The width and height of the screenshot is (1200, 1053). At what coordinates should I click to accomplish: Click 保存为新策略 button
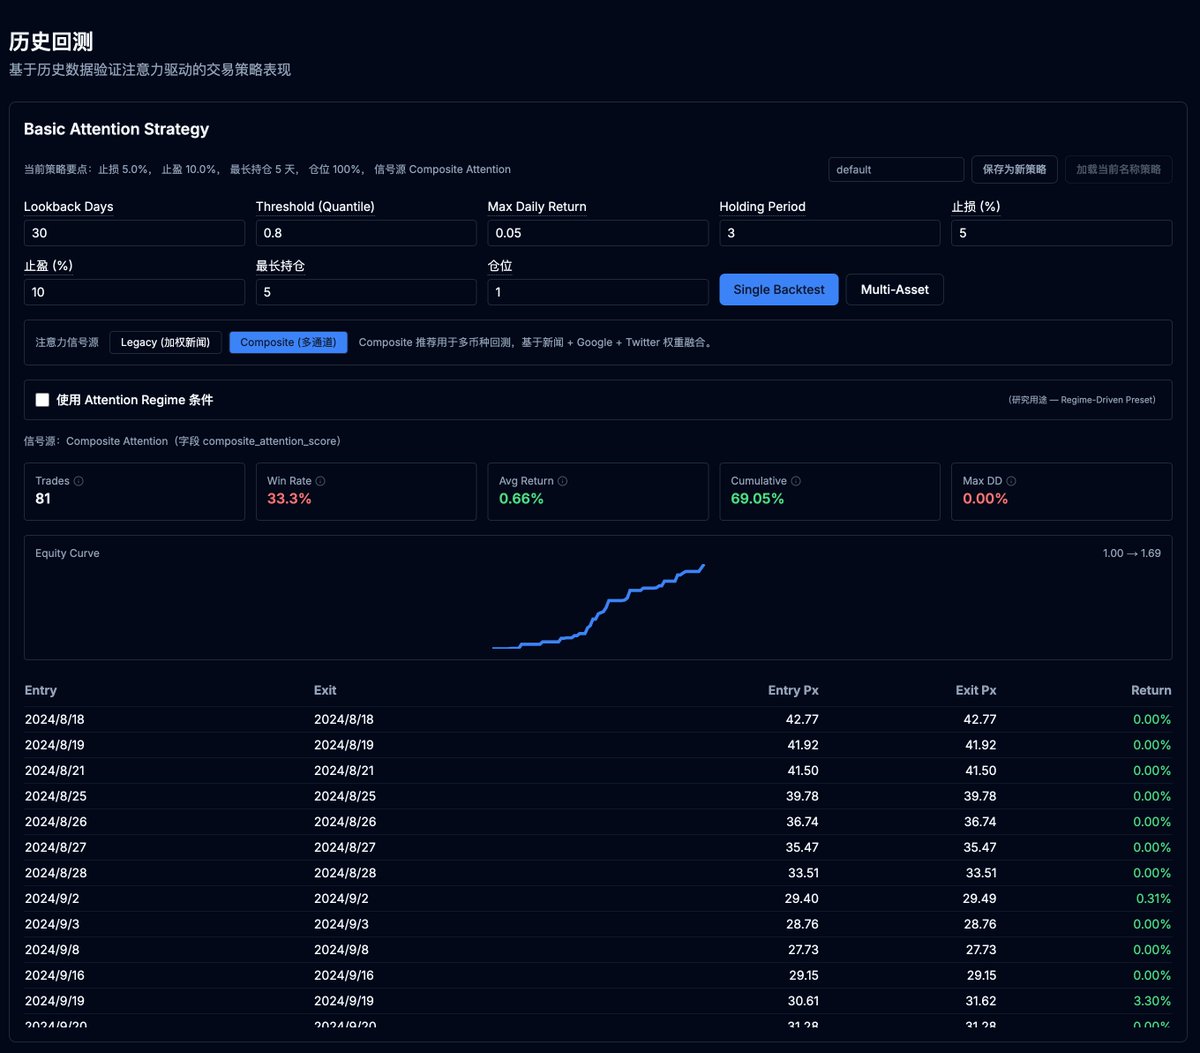pyautogui.click(x=1014, y=169)
